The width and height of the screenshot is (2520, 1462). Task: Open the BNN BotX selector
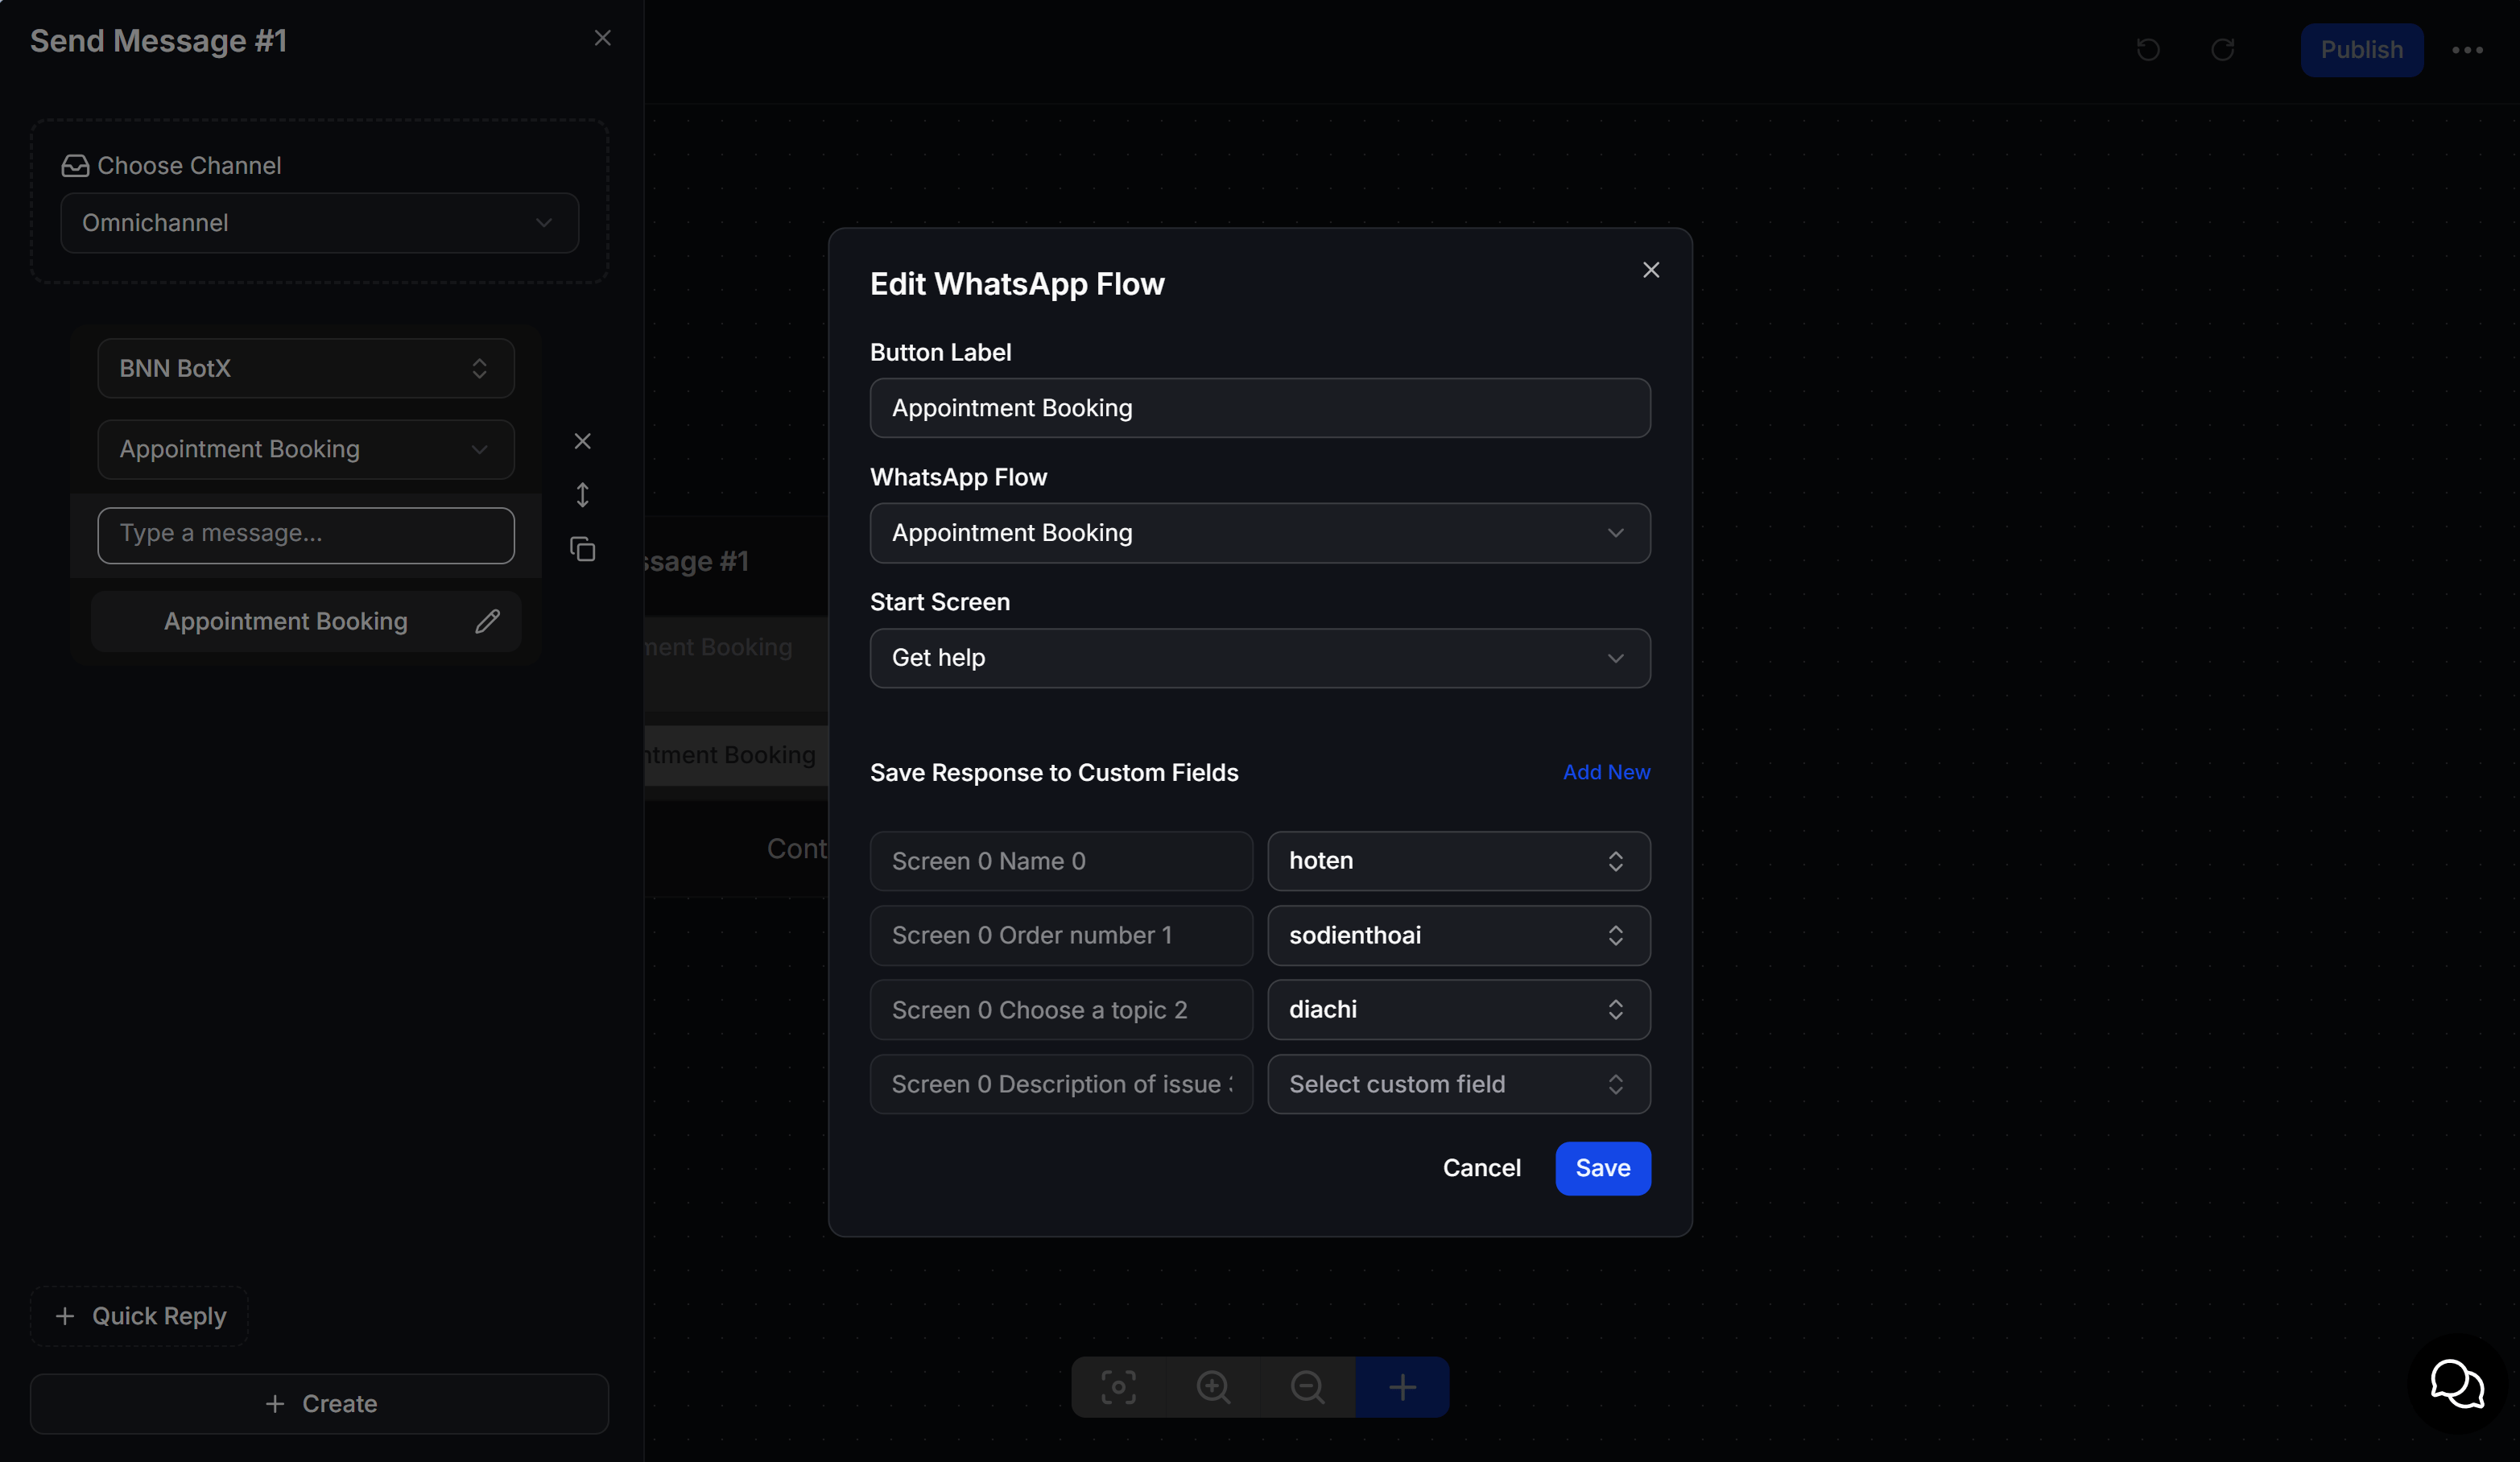[x=306, y=368]
